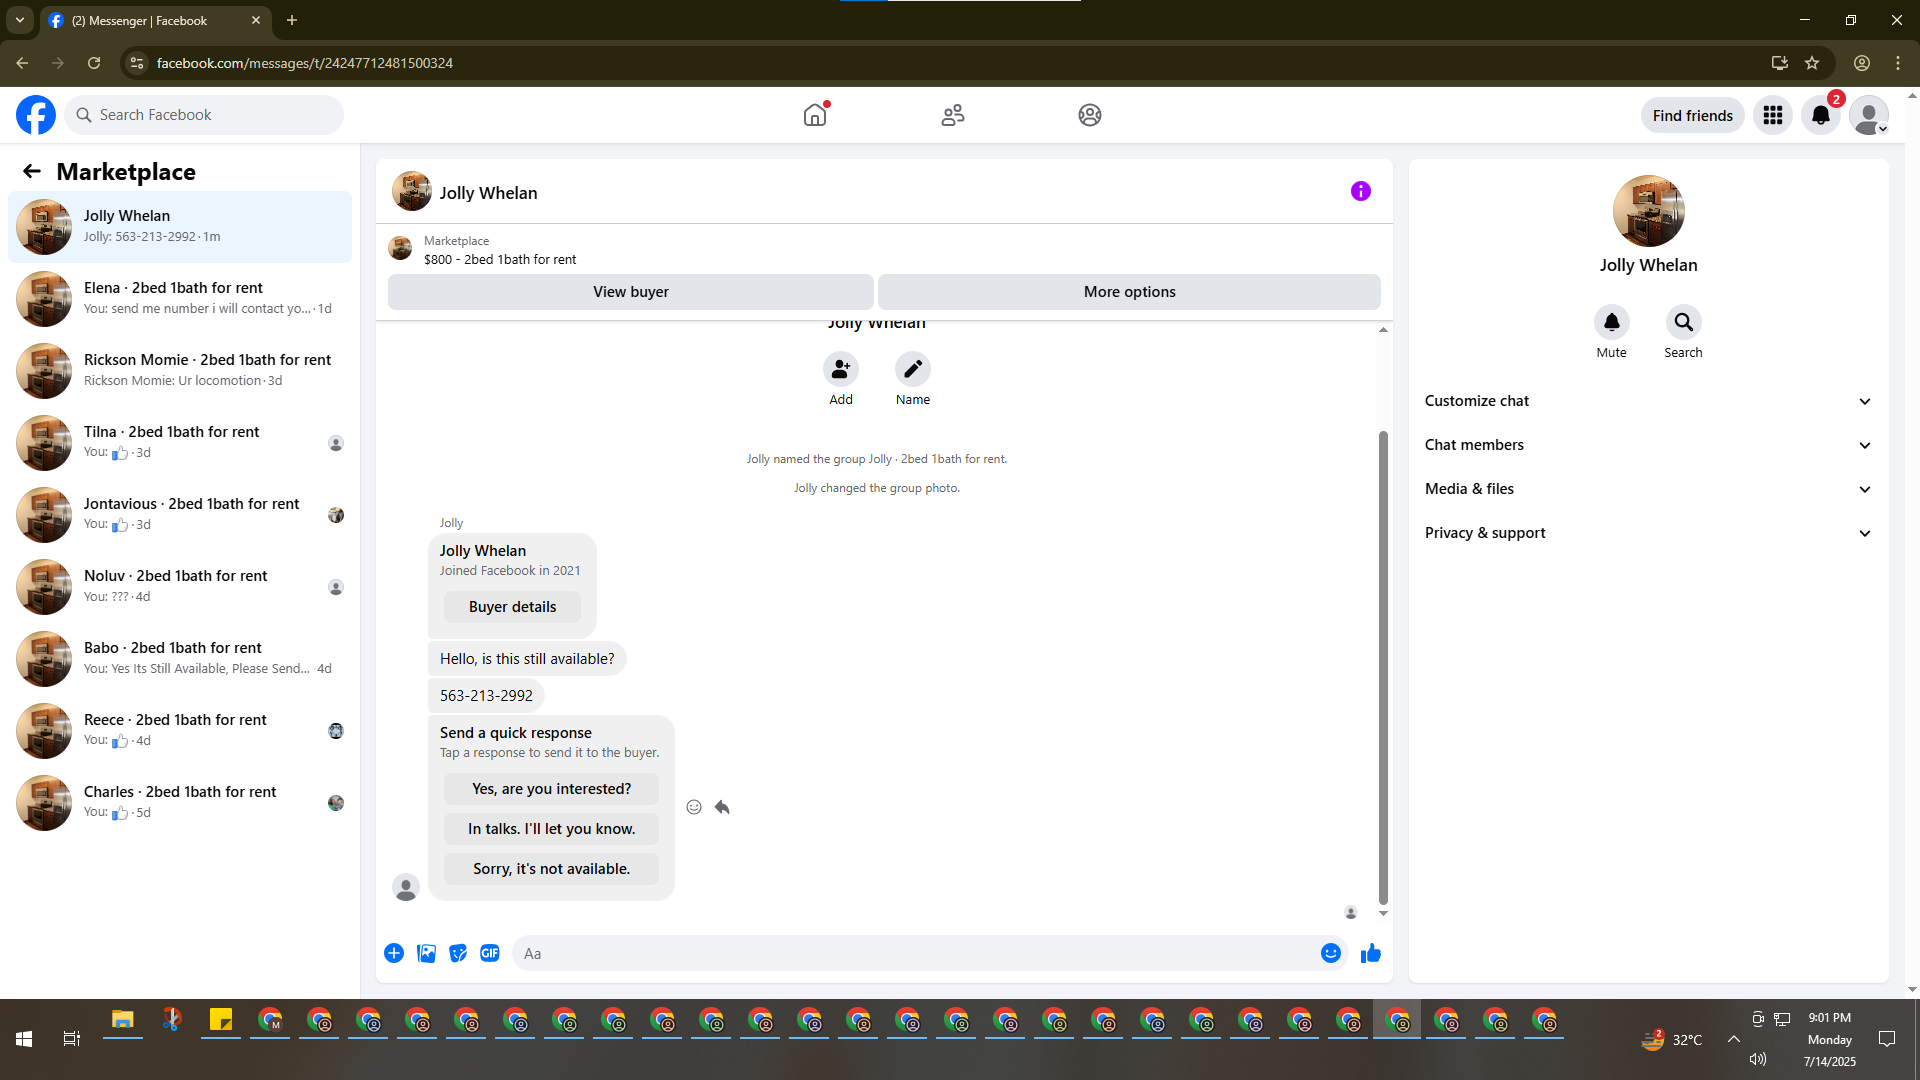1920x1080 pixels.
Task: Click the Name pencil icon
Action: [x=912, y=369]
